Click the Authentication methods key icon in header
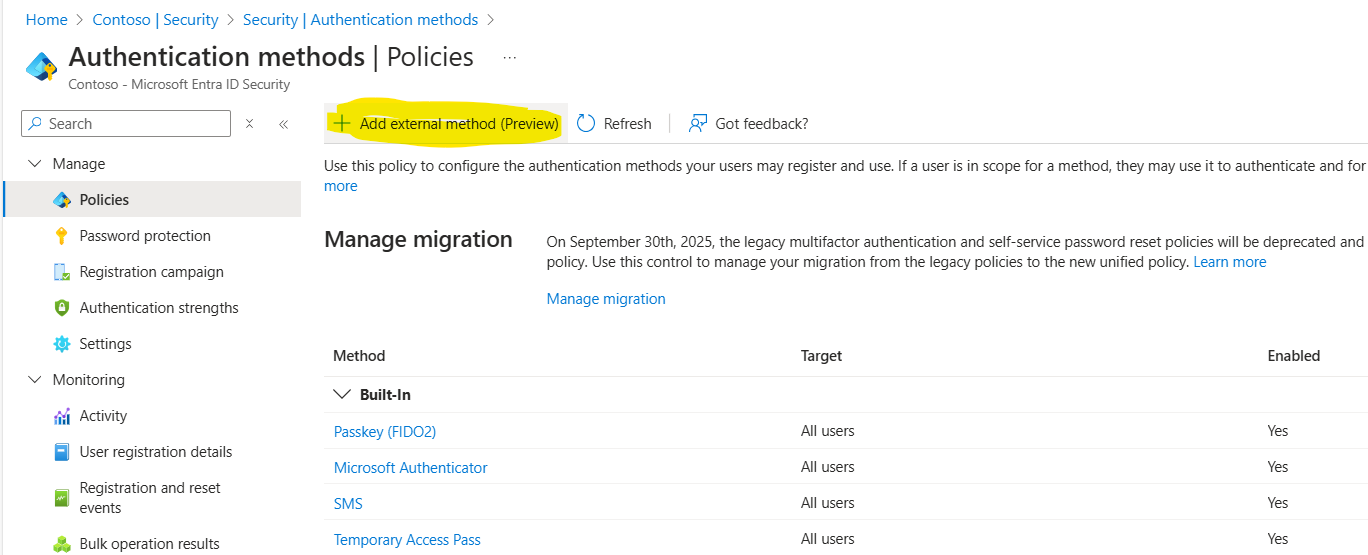 [x=42, y=66]
